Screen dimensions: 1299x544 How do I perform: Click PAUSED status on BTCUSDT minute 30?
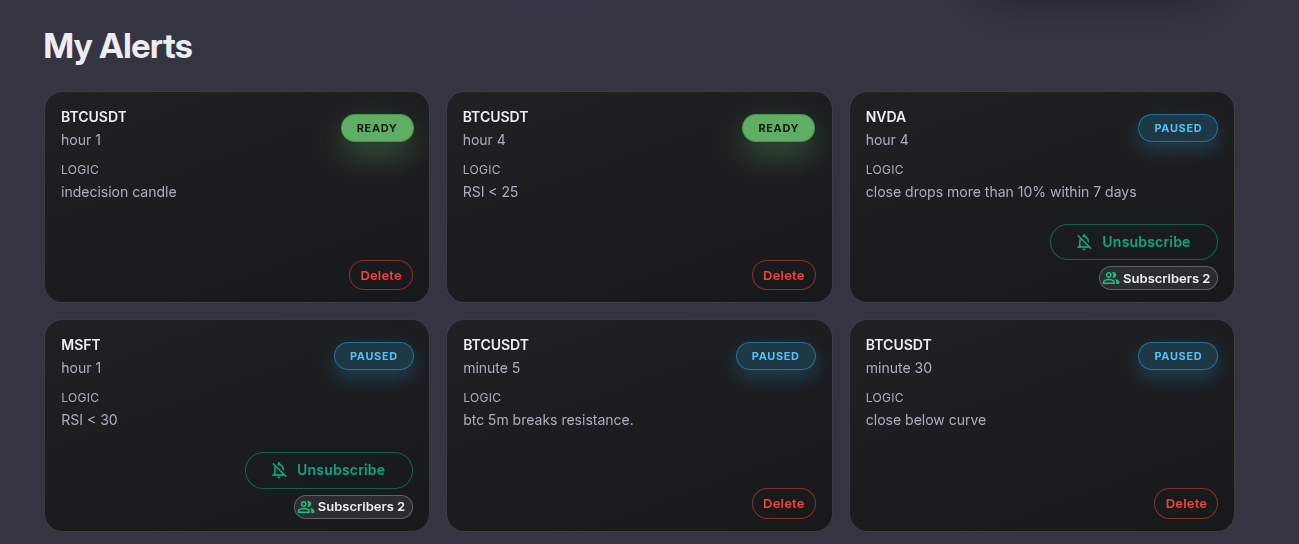[x=1178, y=356]
